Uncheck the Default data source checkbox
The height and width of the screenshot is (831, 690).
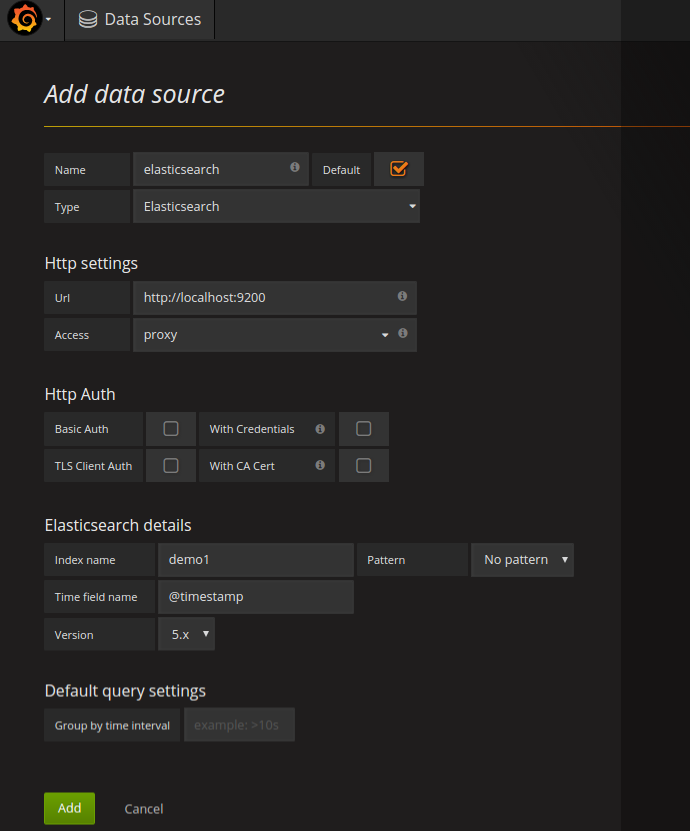tap(399, 169)
